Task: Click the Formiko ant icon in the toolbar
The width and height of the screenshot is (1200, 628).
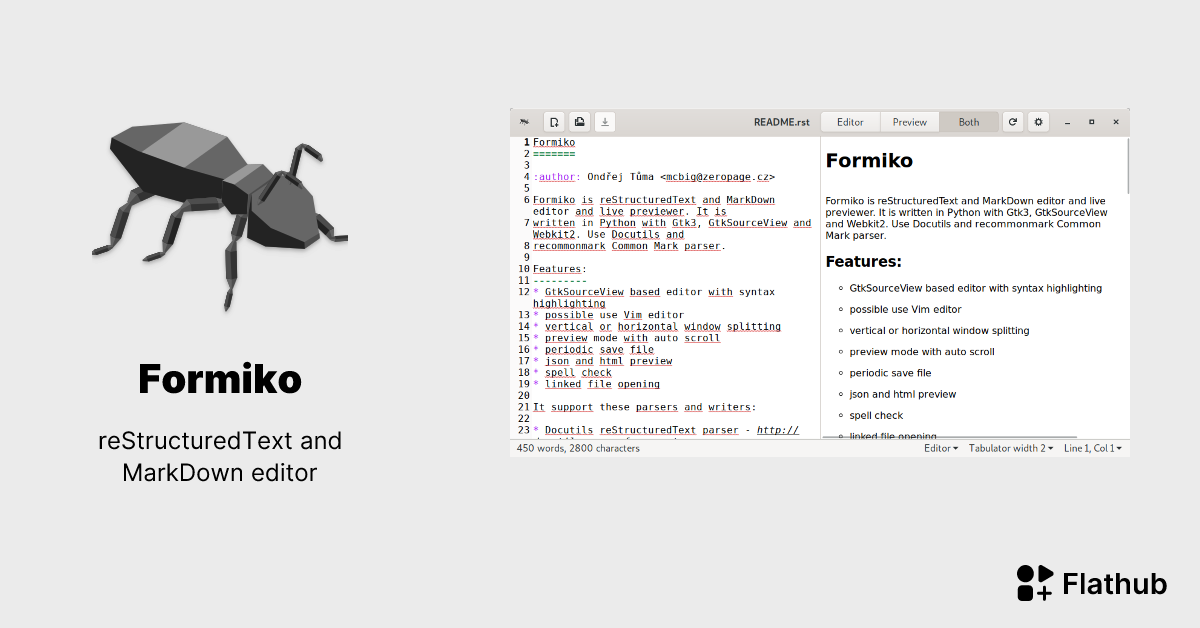Action: [x=524, y=121]
